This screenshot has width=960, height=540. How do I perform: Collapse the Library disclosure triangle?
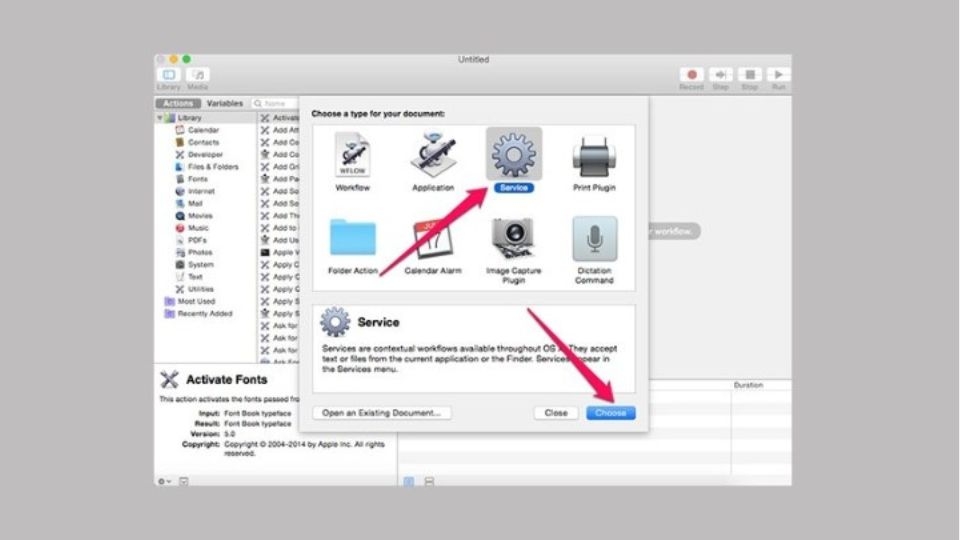point(160,118)
